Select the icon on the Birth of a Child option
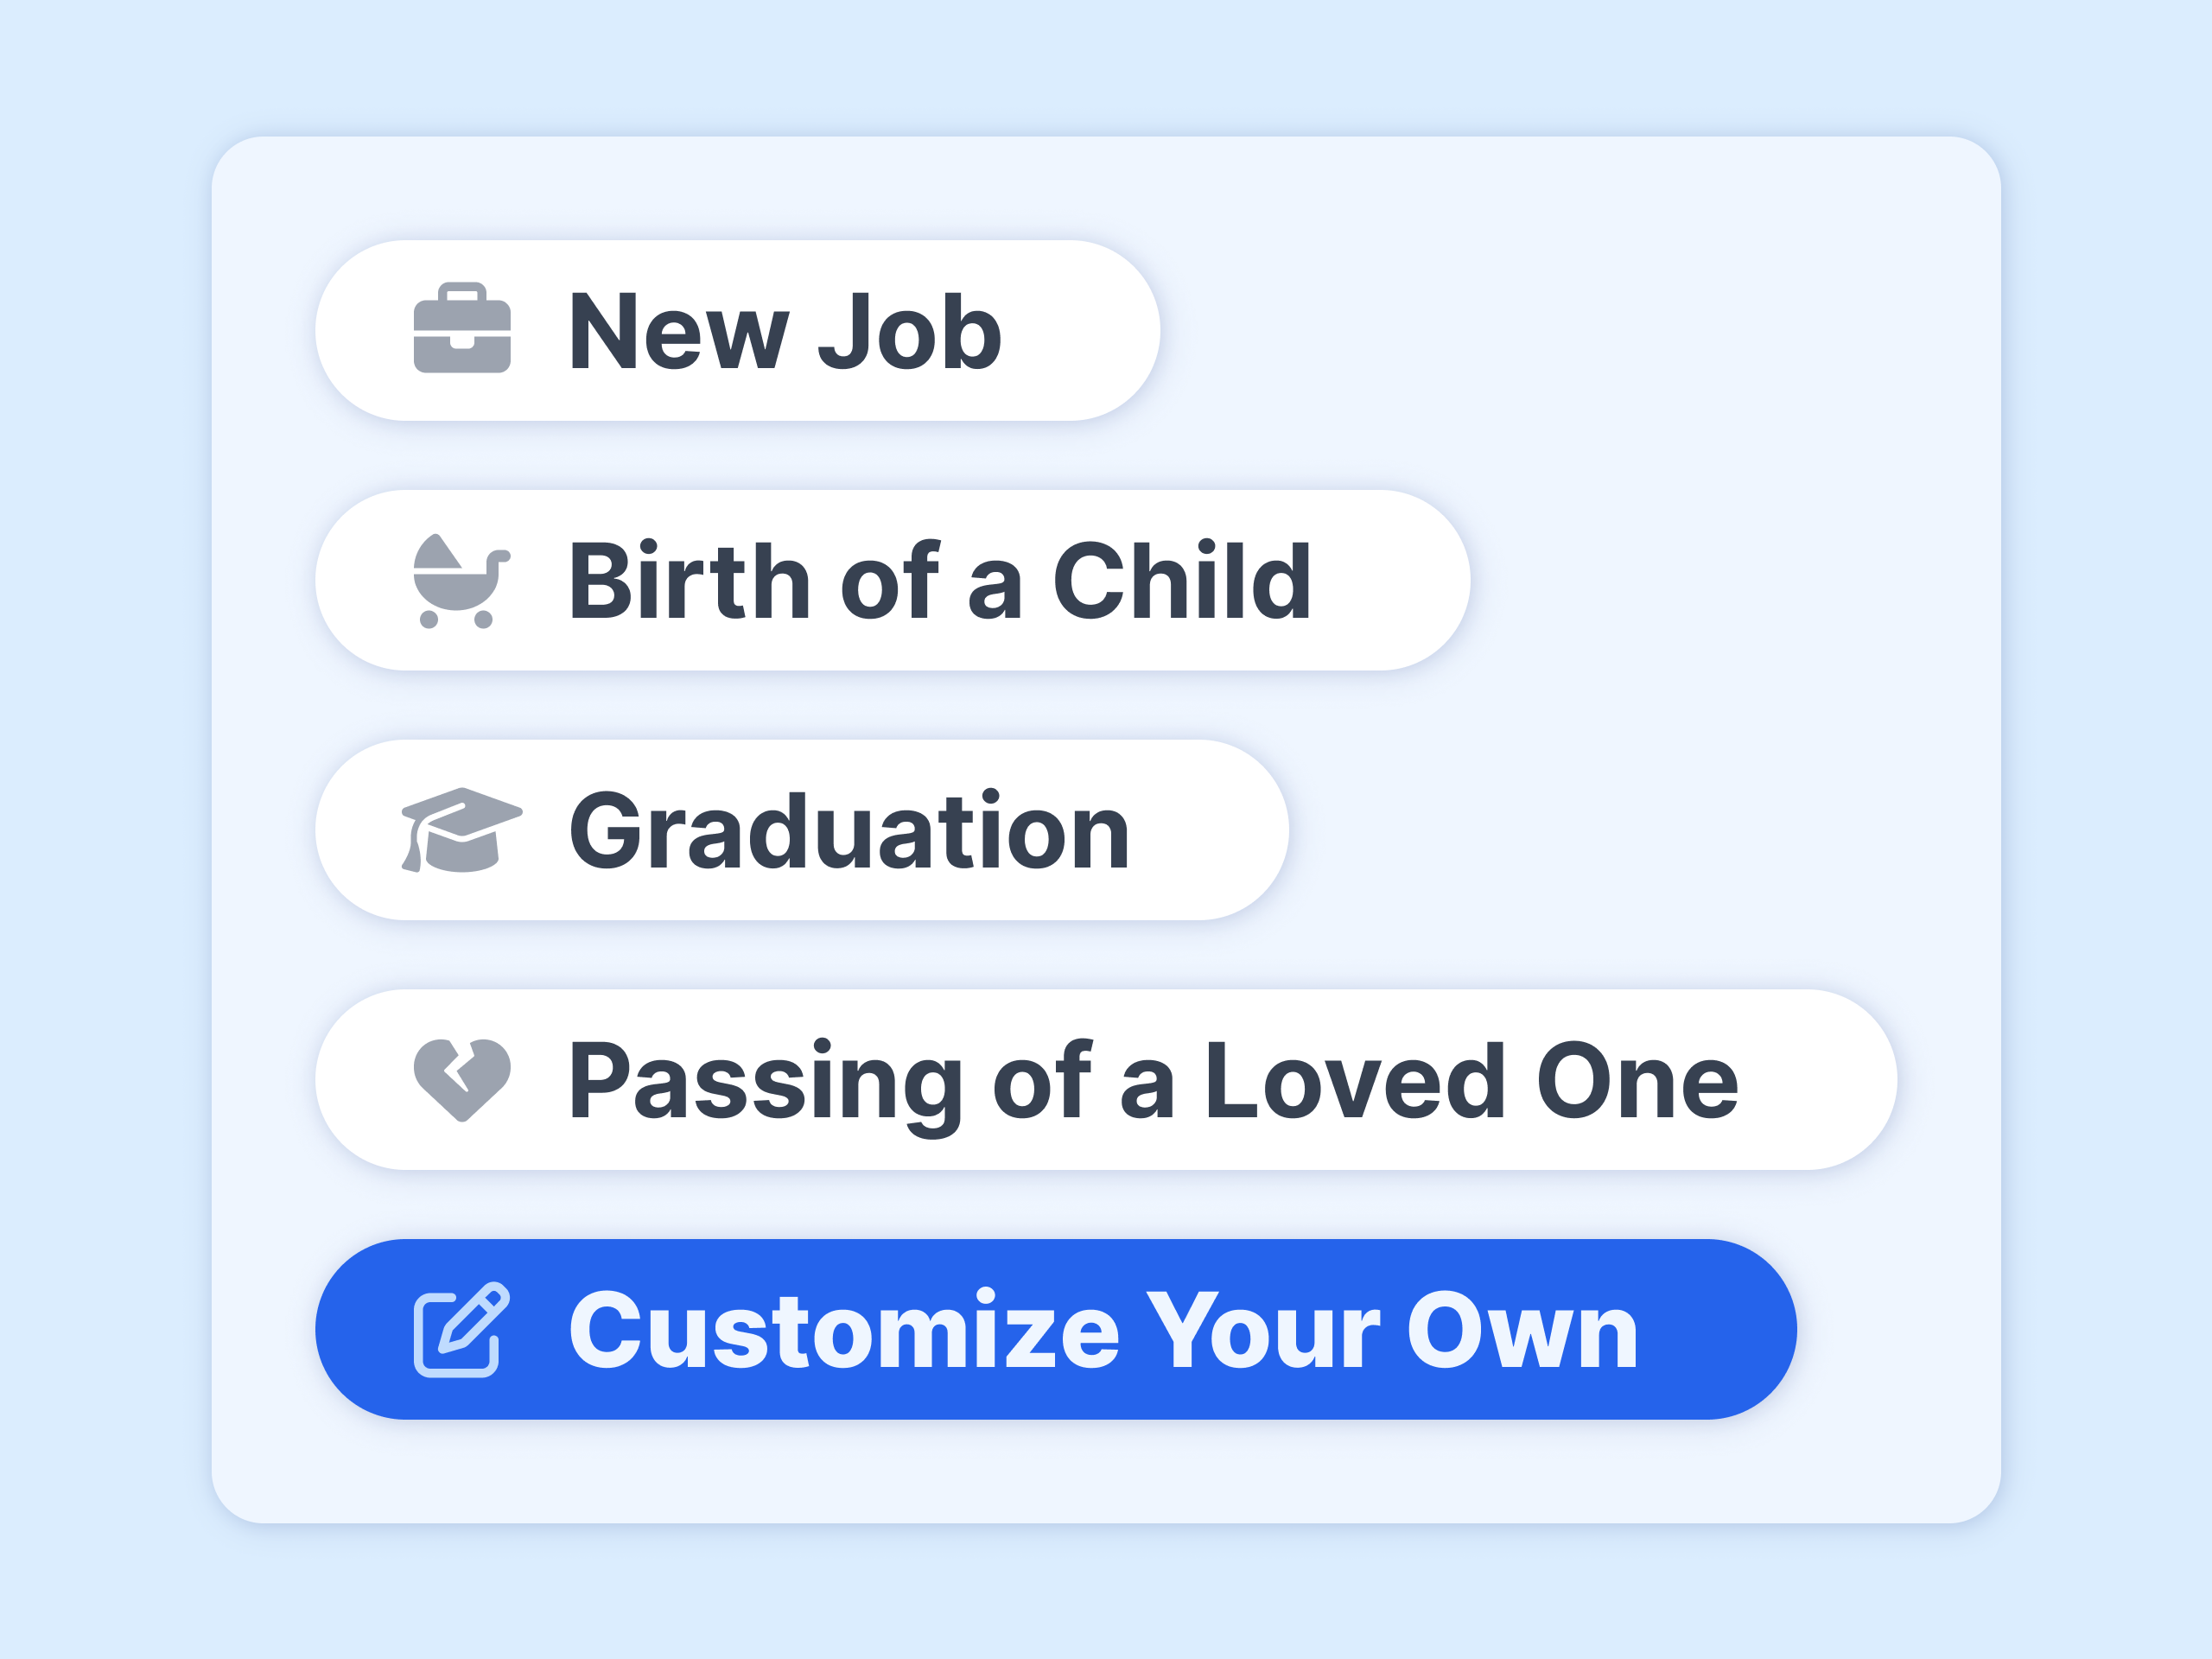 coord(463,580)
